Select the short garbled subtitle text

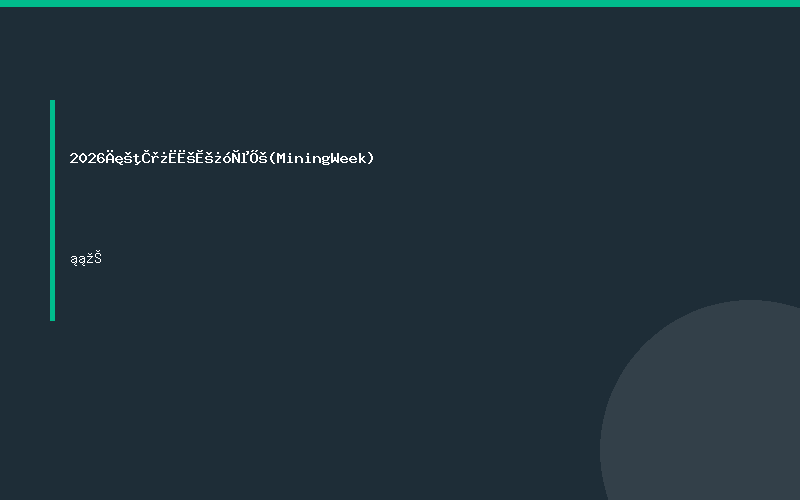(x=86, y=259)
